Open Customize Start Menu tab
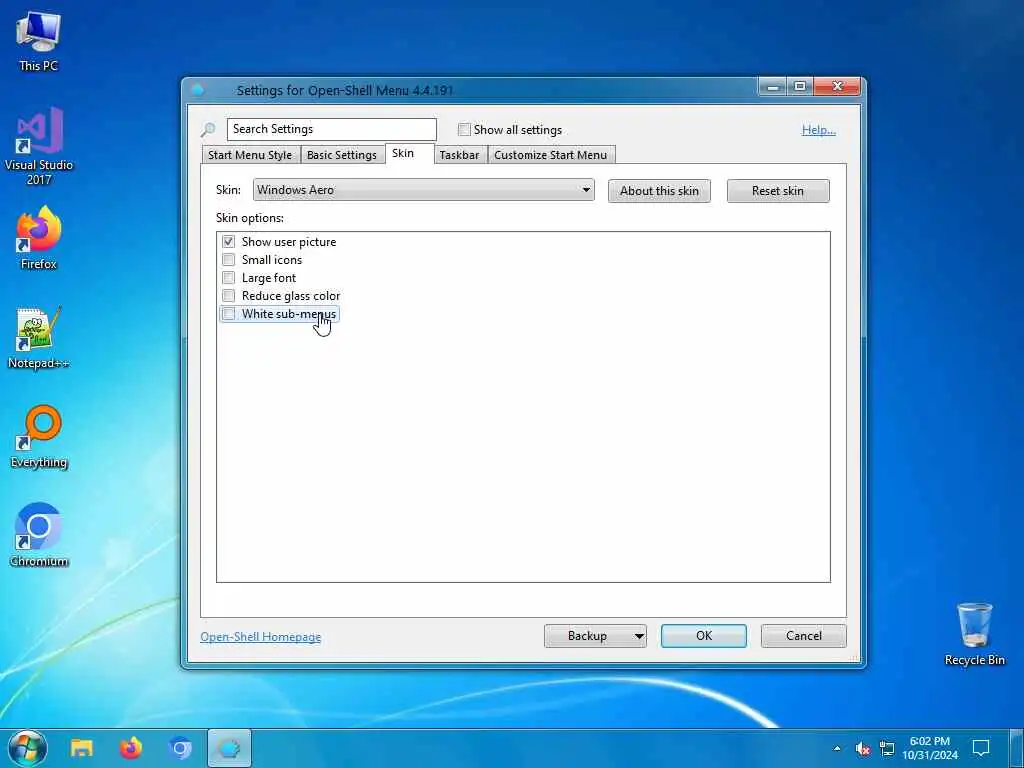 [x=551, y=155]
